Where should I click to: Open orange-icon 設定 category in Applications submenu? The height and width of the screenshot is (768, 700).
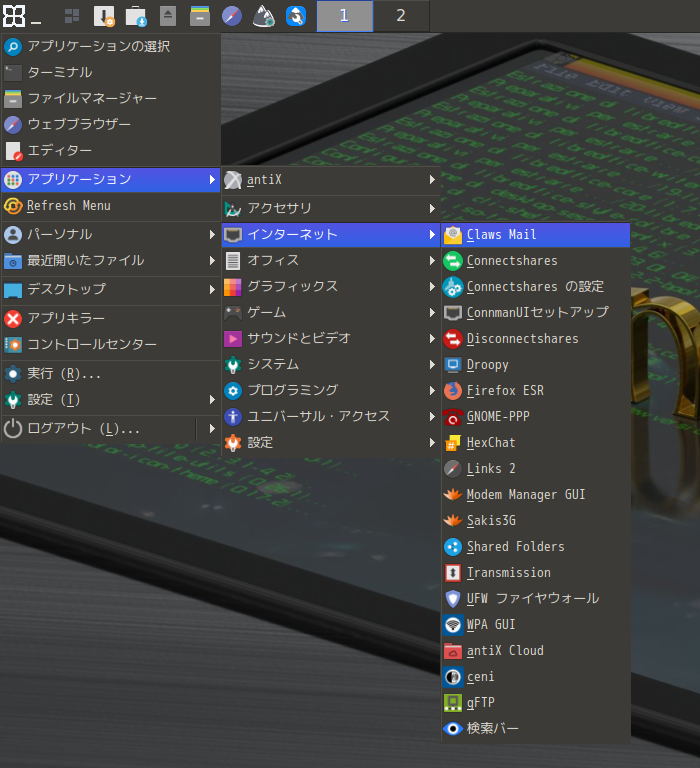tap(331, 443)
